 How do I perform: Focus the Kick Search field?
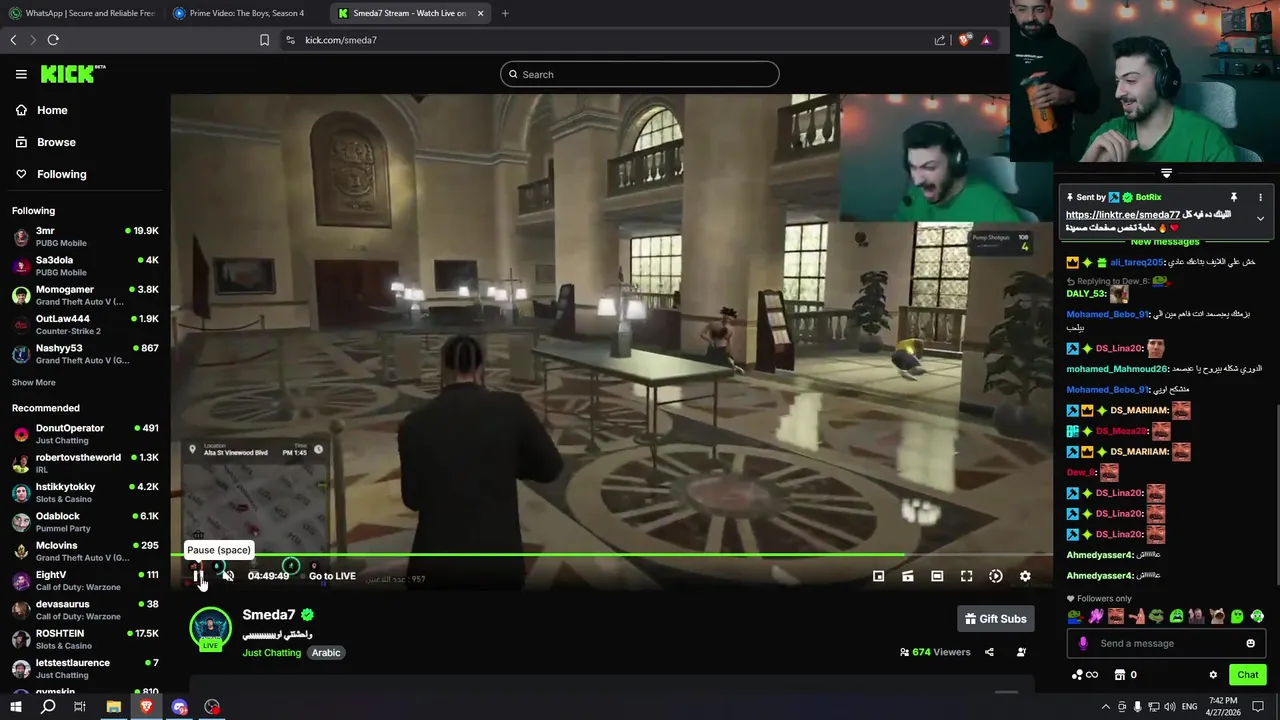pos(640,74)
